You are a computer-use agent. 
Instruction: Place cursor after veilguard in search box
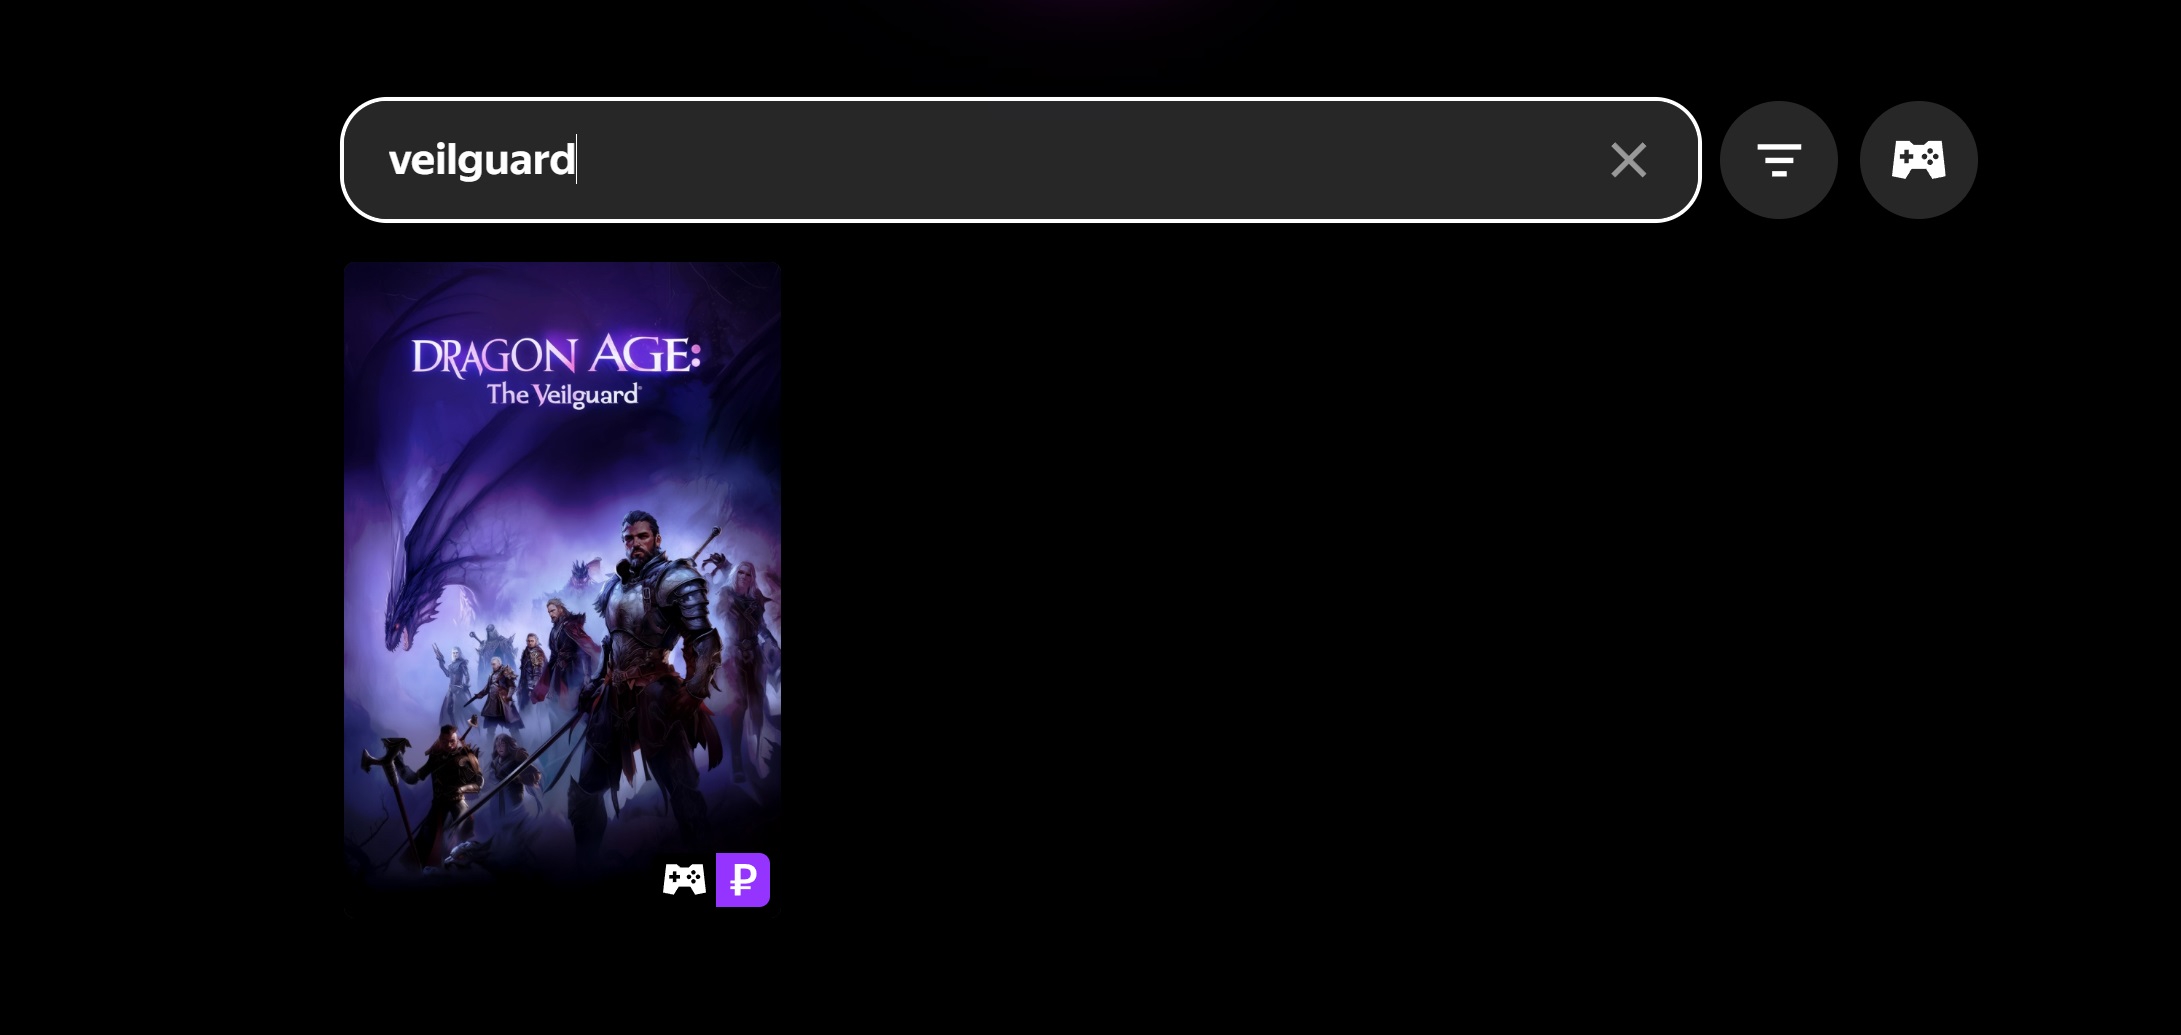(578, 160)
